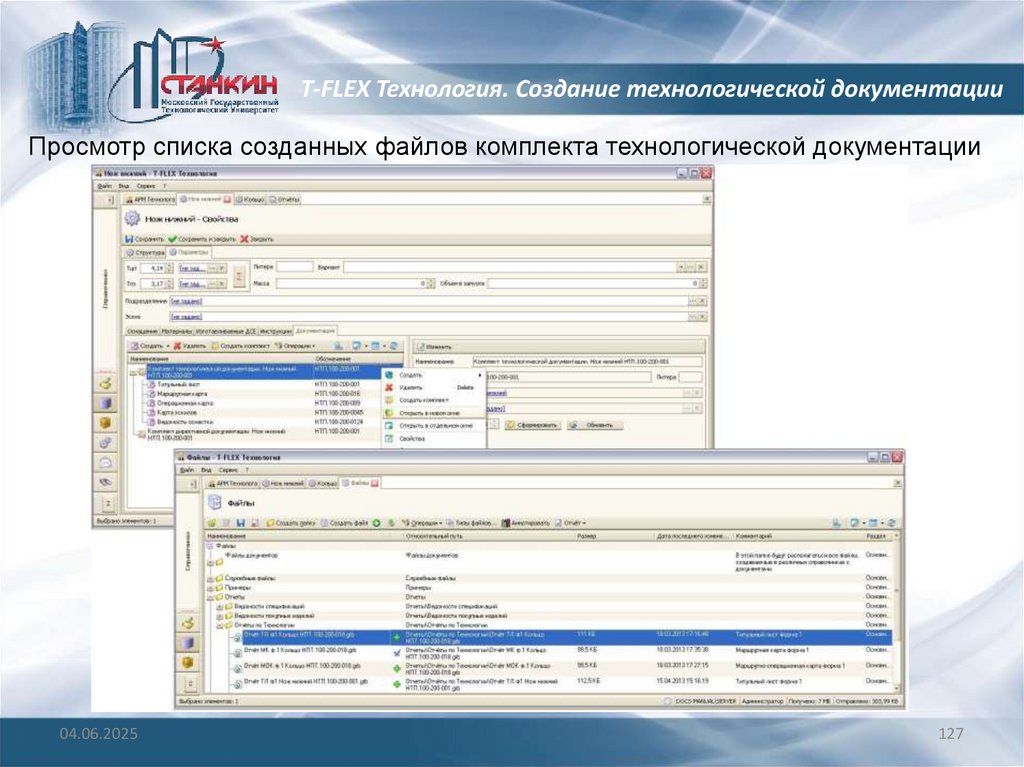Click the red X 'Закрыть' toolbar button
Image resolution: width=1024 pixels, height=767 pixels.
[256, 239]
